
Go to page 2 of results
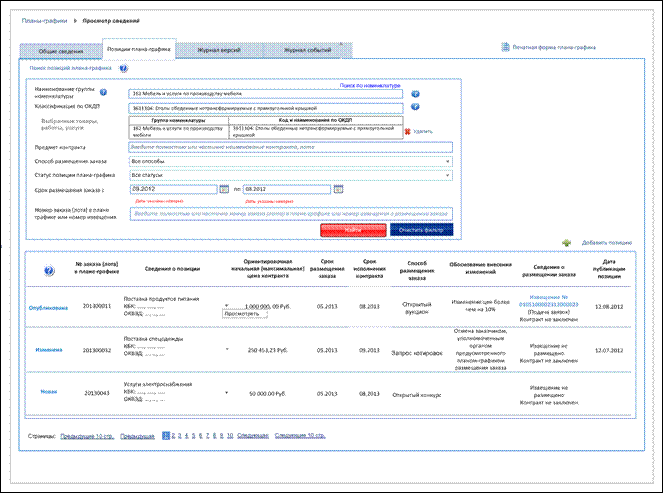point(173,435)
